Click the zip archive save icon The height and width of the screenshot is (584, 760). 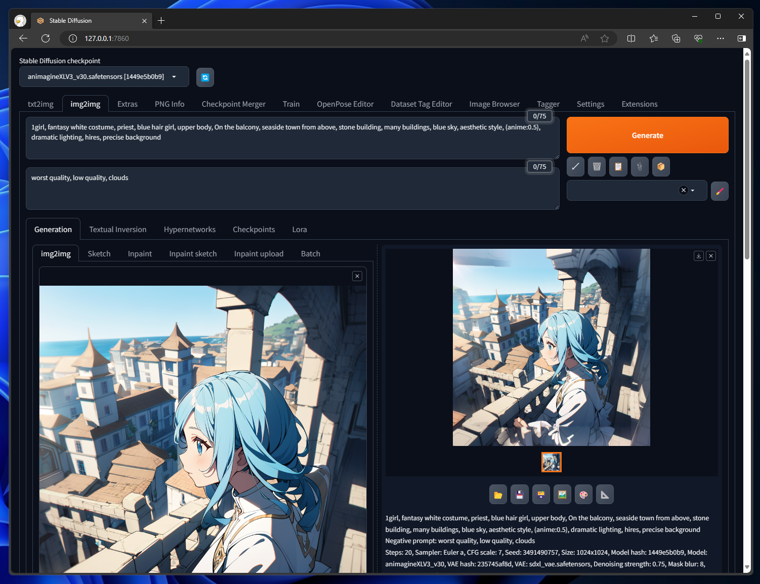(540, 495)
